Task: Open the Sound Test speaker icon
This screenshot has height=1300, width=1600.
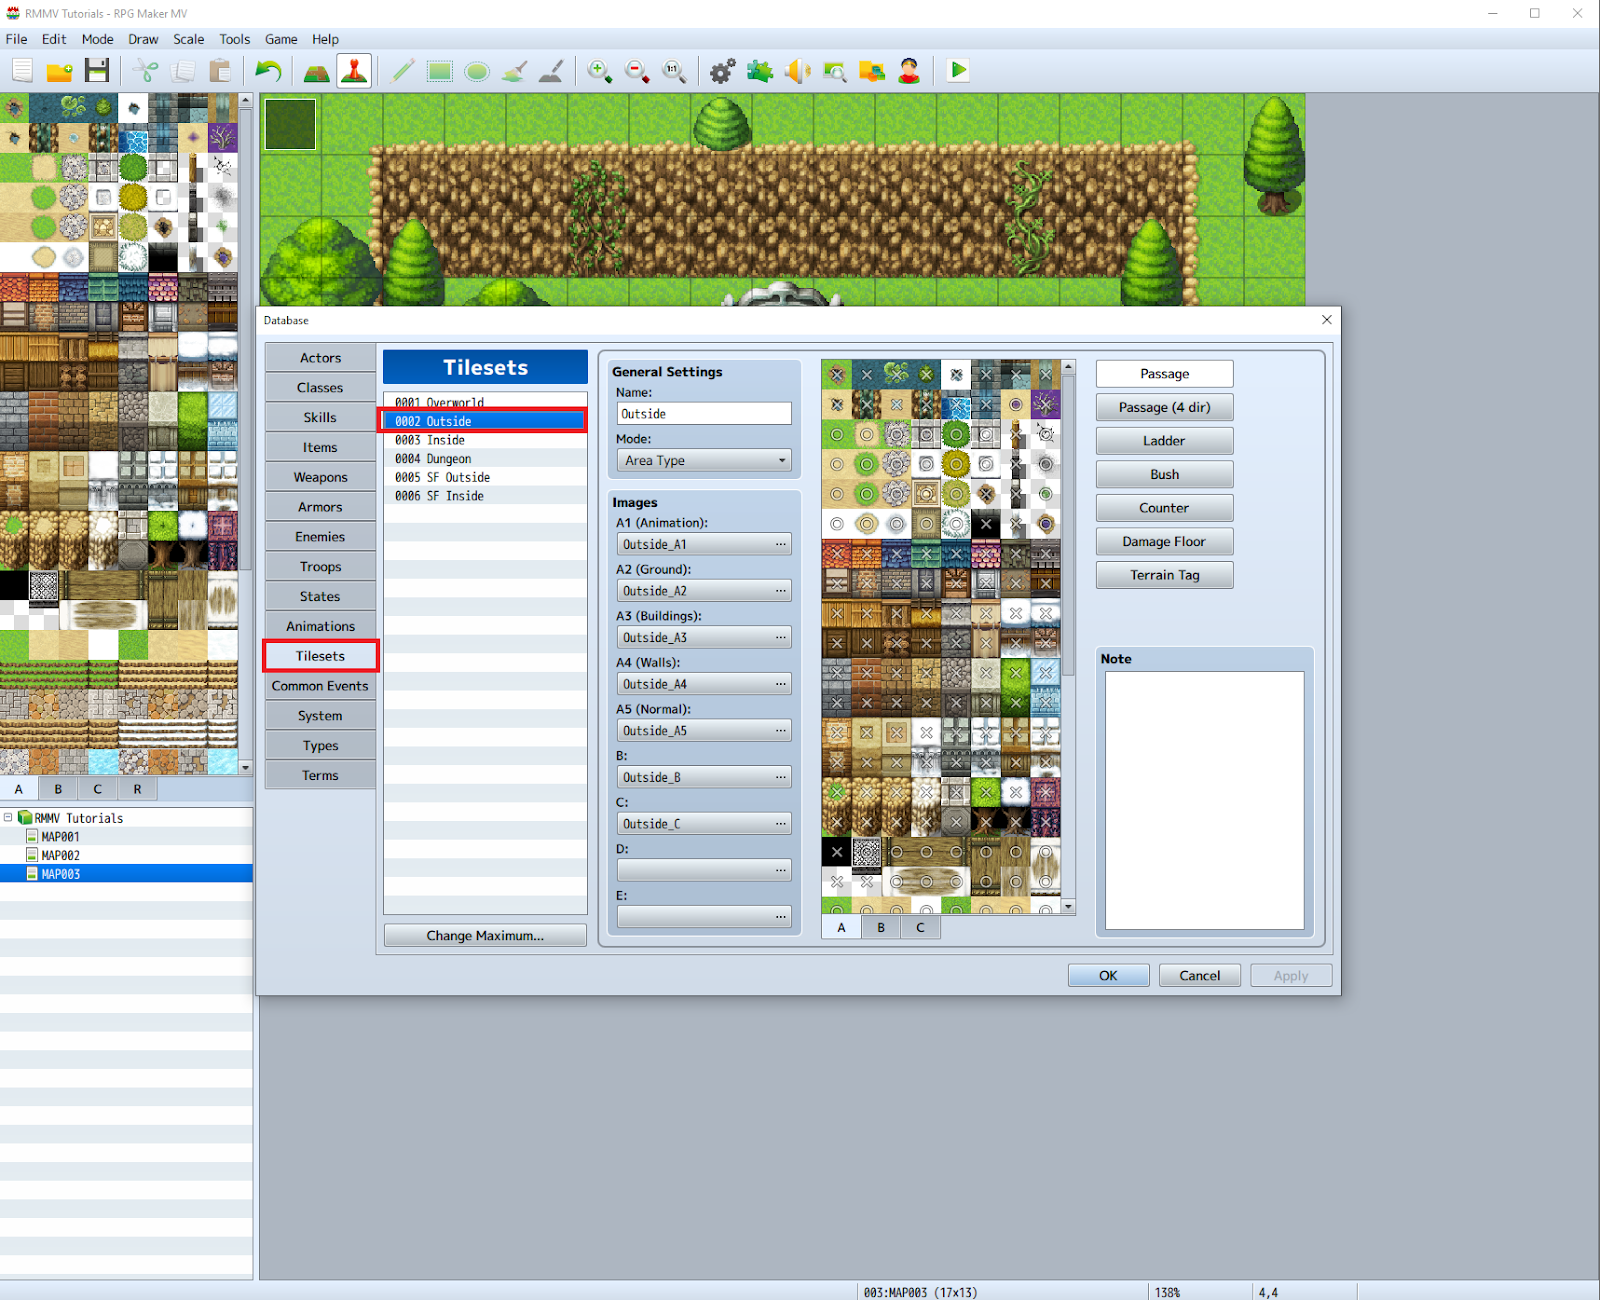Action: [797, 70]
